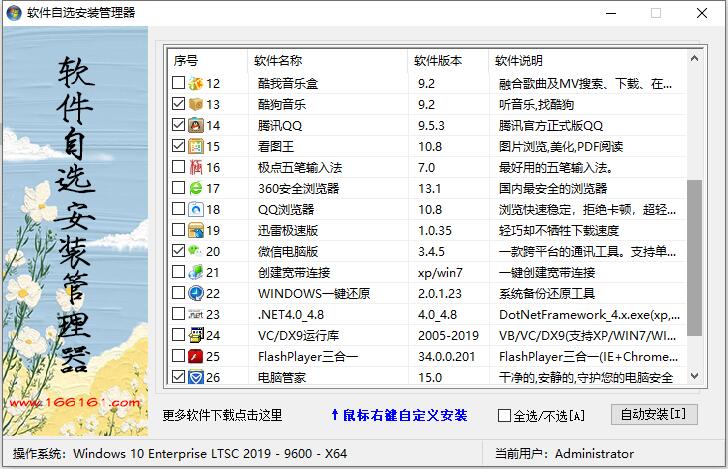728x469 pixels.
Task: Open the 更多软件下载点击这里 link
Action: pyautogui.click(x=222, y=415)
